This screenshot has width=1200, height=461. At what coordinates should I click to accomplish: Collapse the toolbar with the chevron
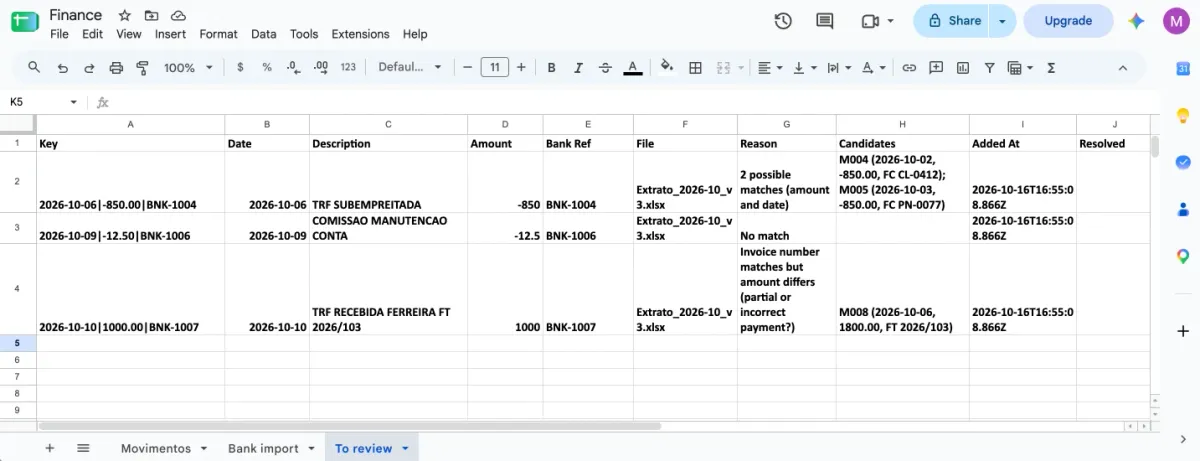(1123, 67)
